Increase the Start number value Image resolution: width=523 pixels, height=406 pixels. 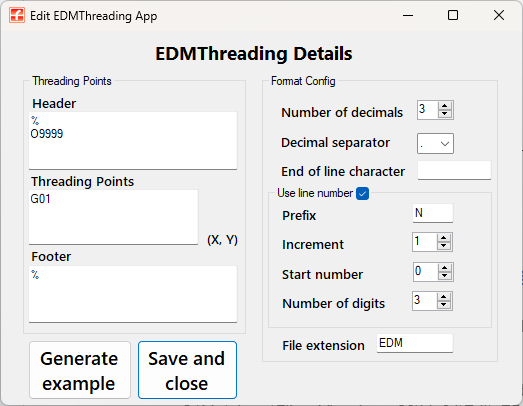(444, 268)
